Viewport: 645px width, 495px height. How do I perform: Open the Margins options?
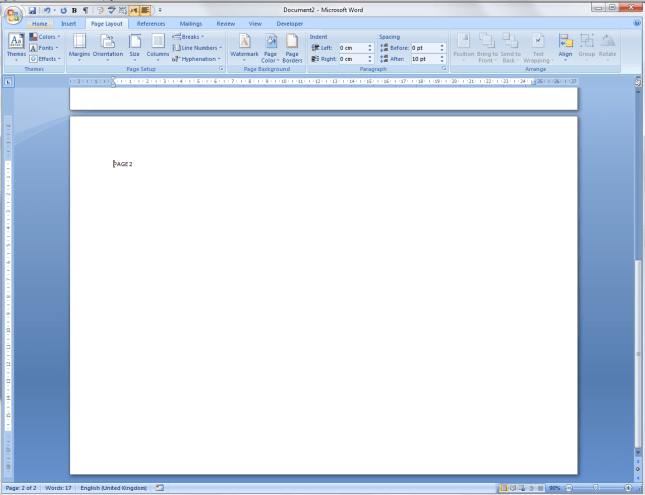pyautogui.click(x=80, y=45)
